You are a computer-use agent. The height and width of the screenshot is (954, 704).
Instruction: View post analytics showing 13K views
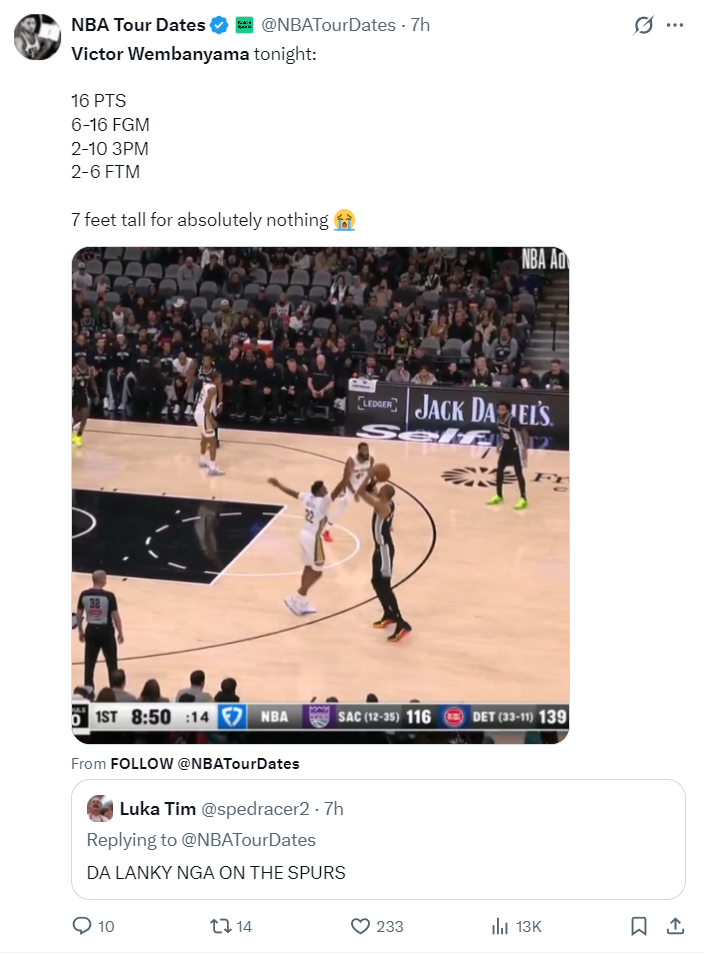click(501, 926)
